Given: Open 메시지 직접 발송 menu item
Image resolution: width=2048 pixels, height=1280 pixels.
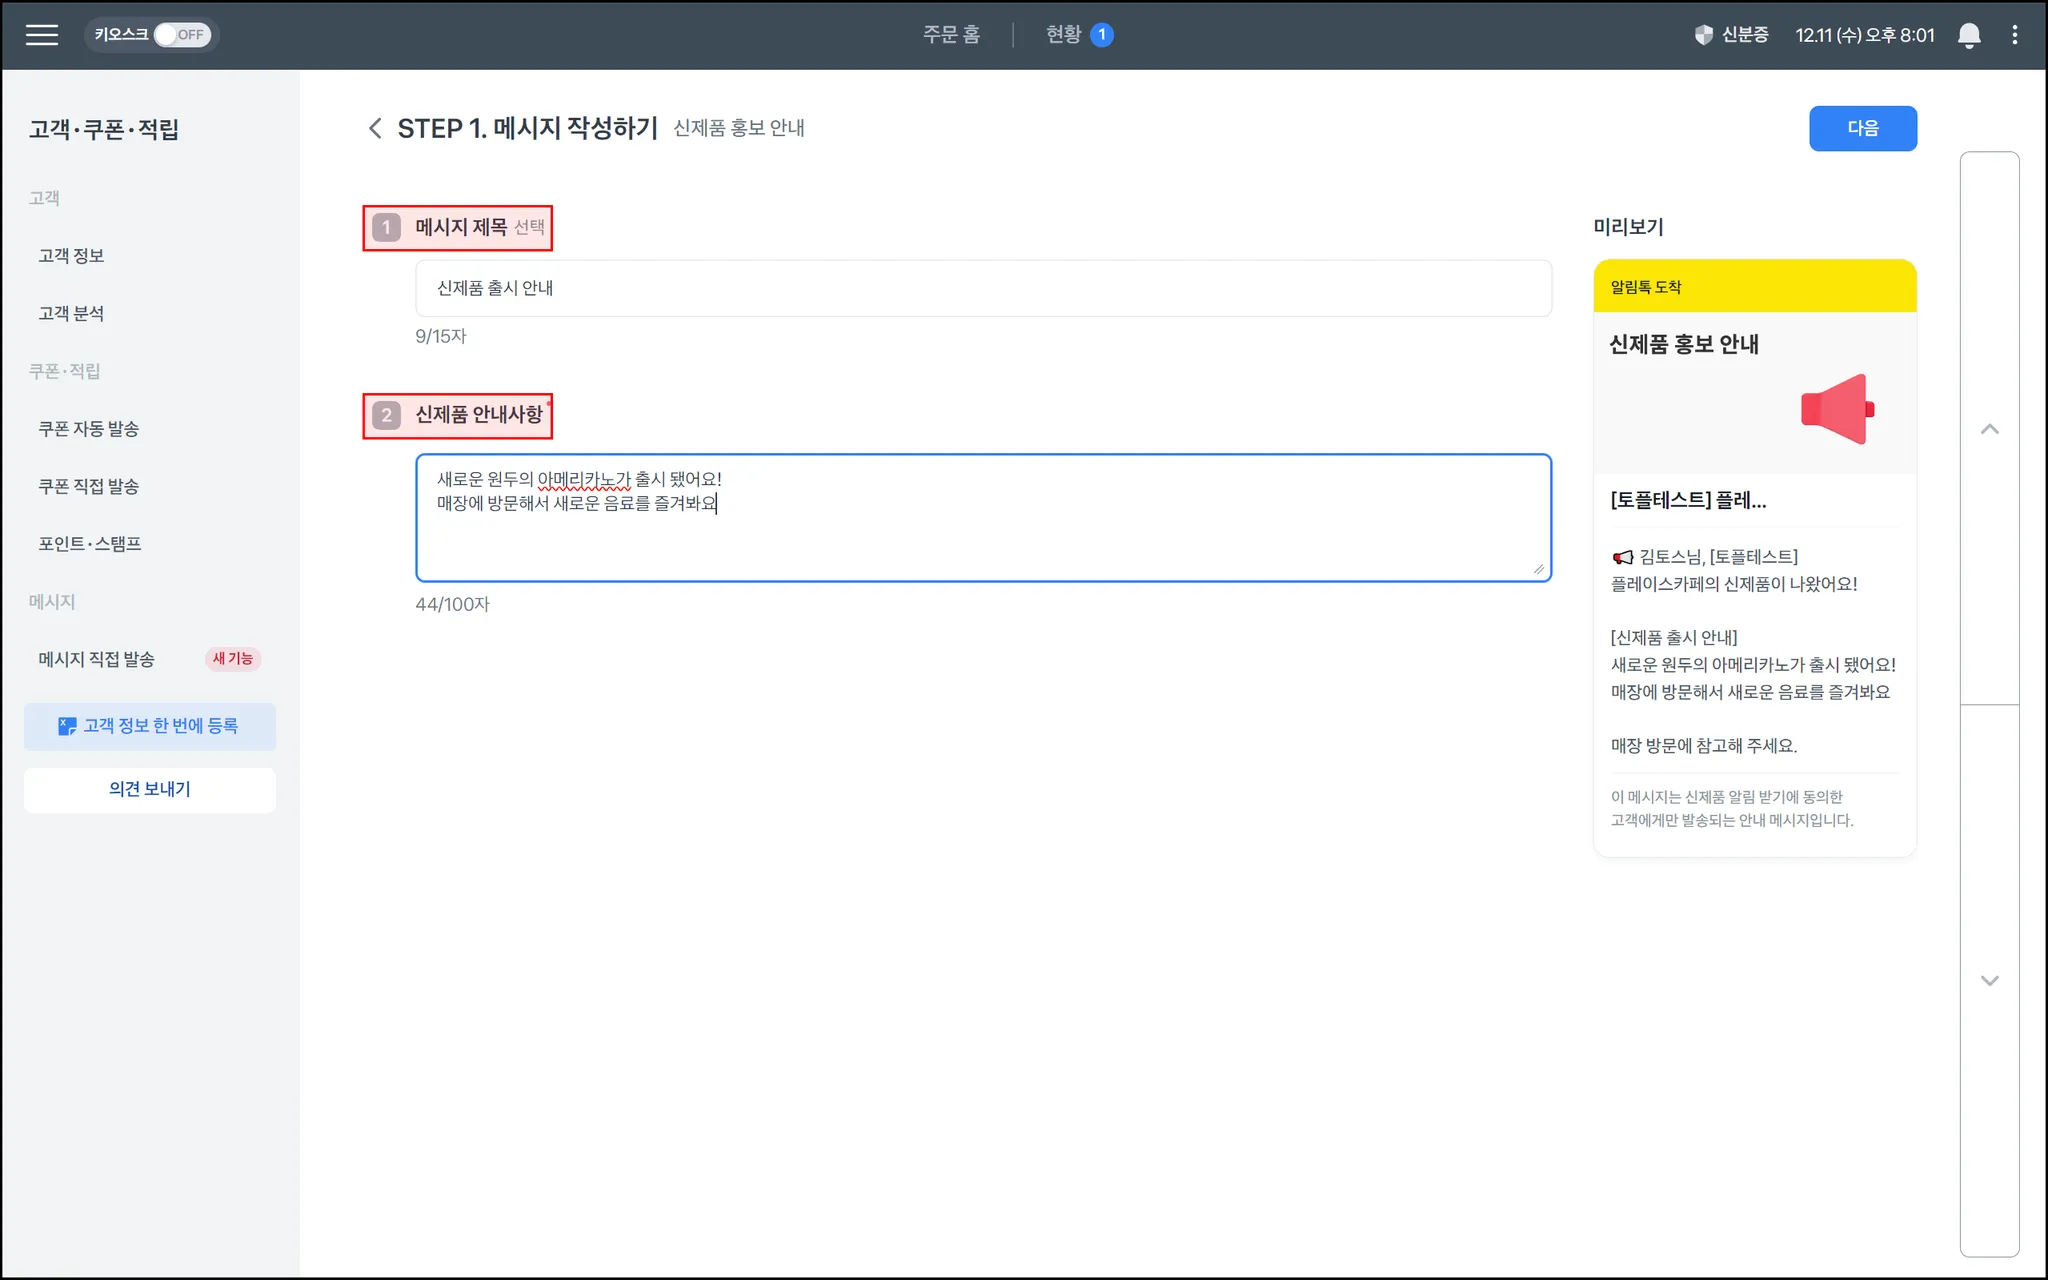Looking at the screenshot, I should (x=97, y=659).
